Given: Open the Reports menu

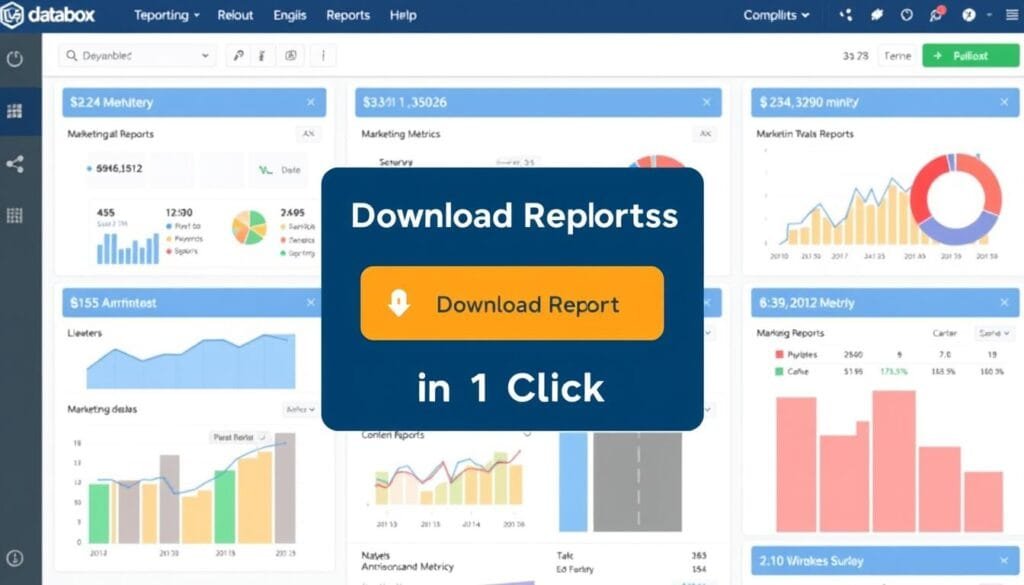Looking at the screenshot, I should [347, 16].
